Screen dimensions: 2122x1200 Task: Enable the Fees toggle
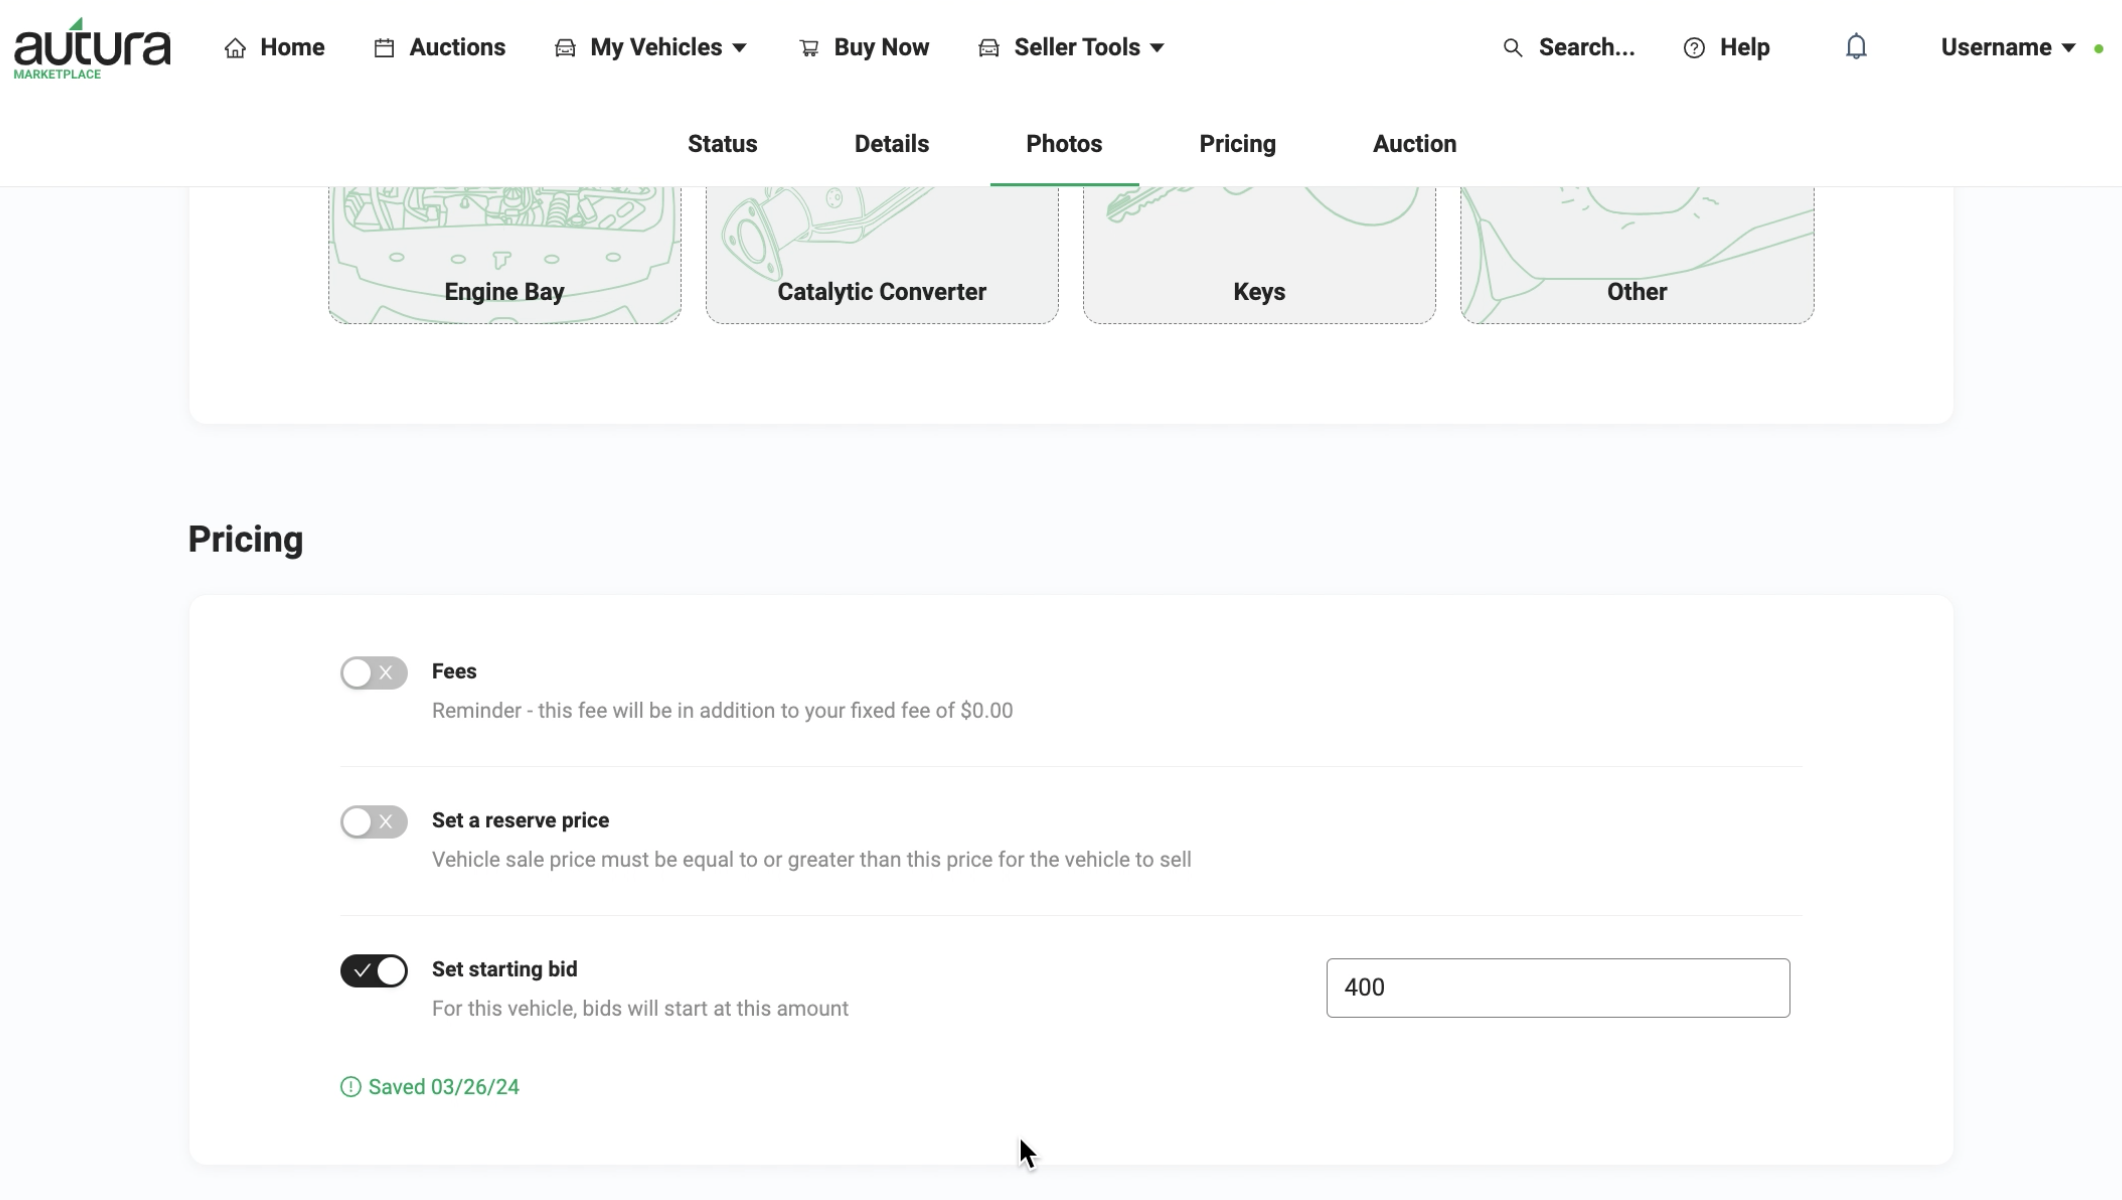click(x=374, y=673)
